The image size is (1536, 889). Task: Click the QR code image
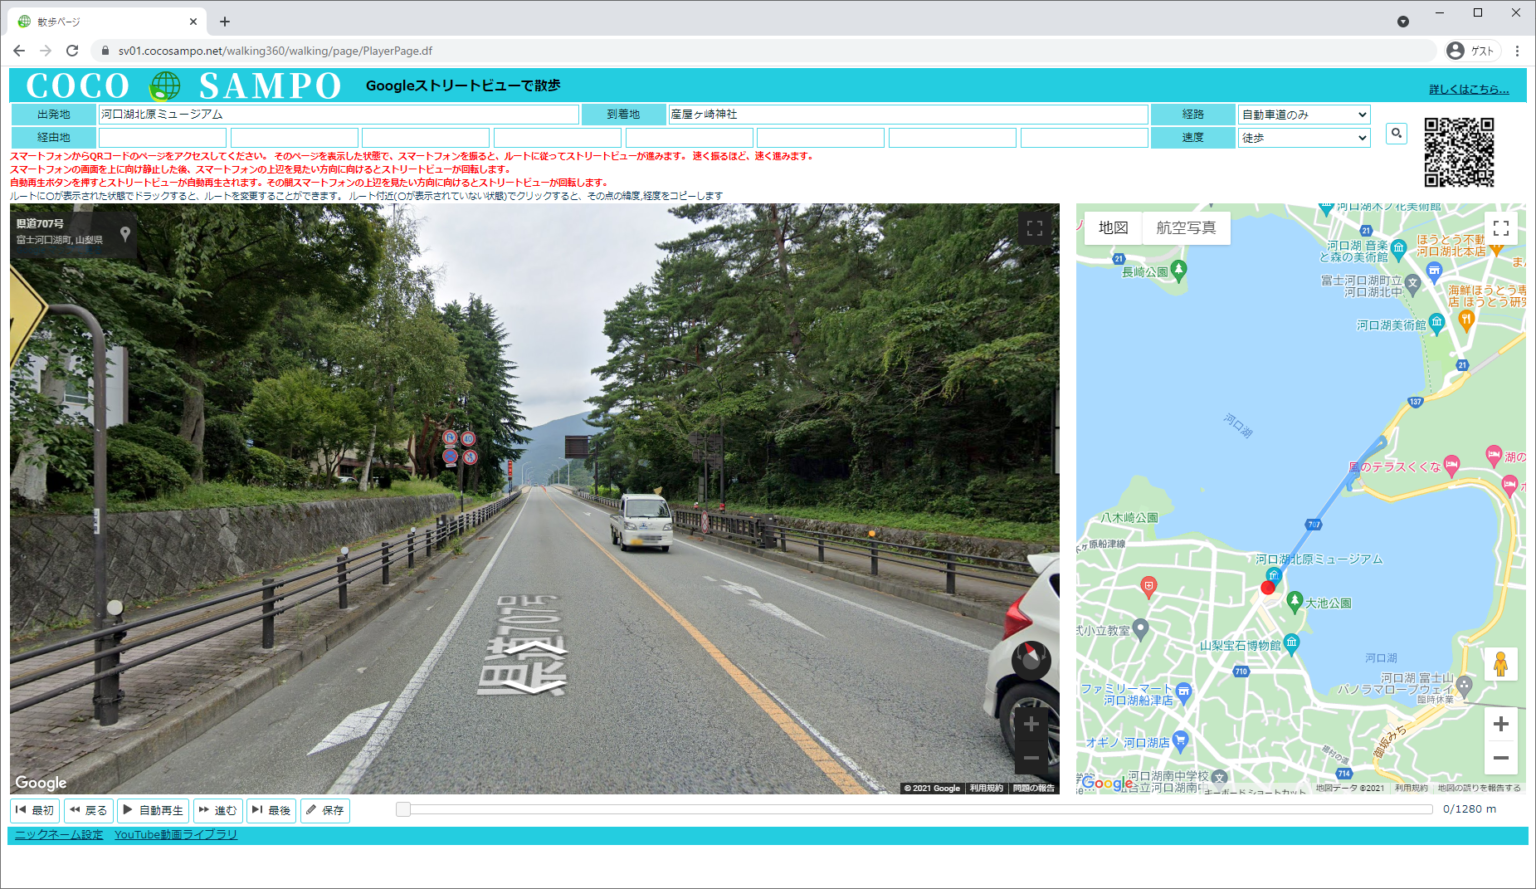tap(1459, 152)
